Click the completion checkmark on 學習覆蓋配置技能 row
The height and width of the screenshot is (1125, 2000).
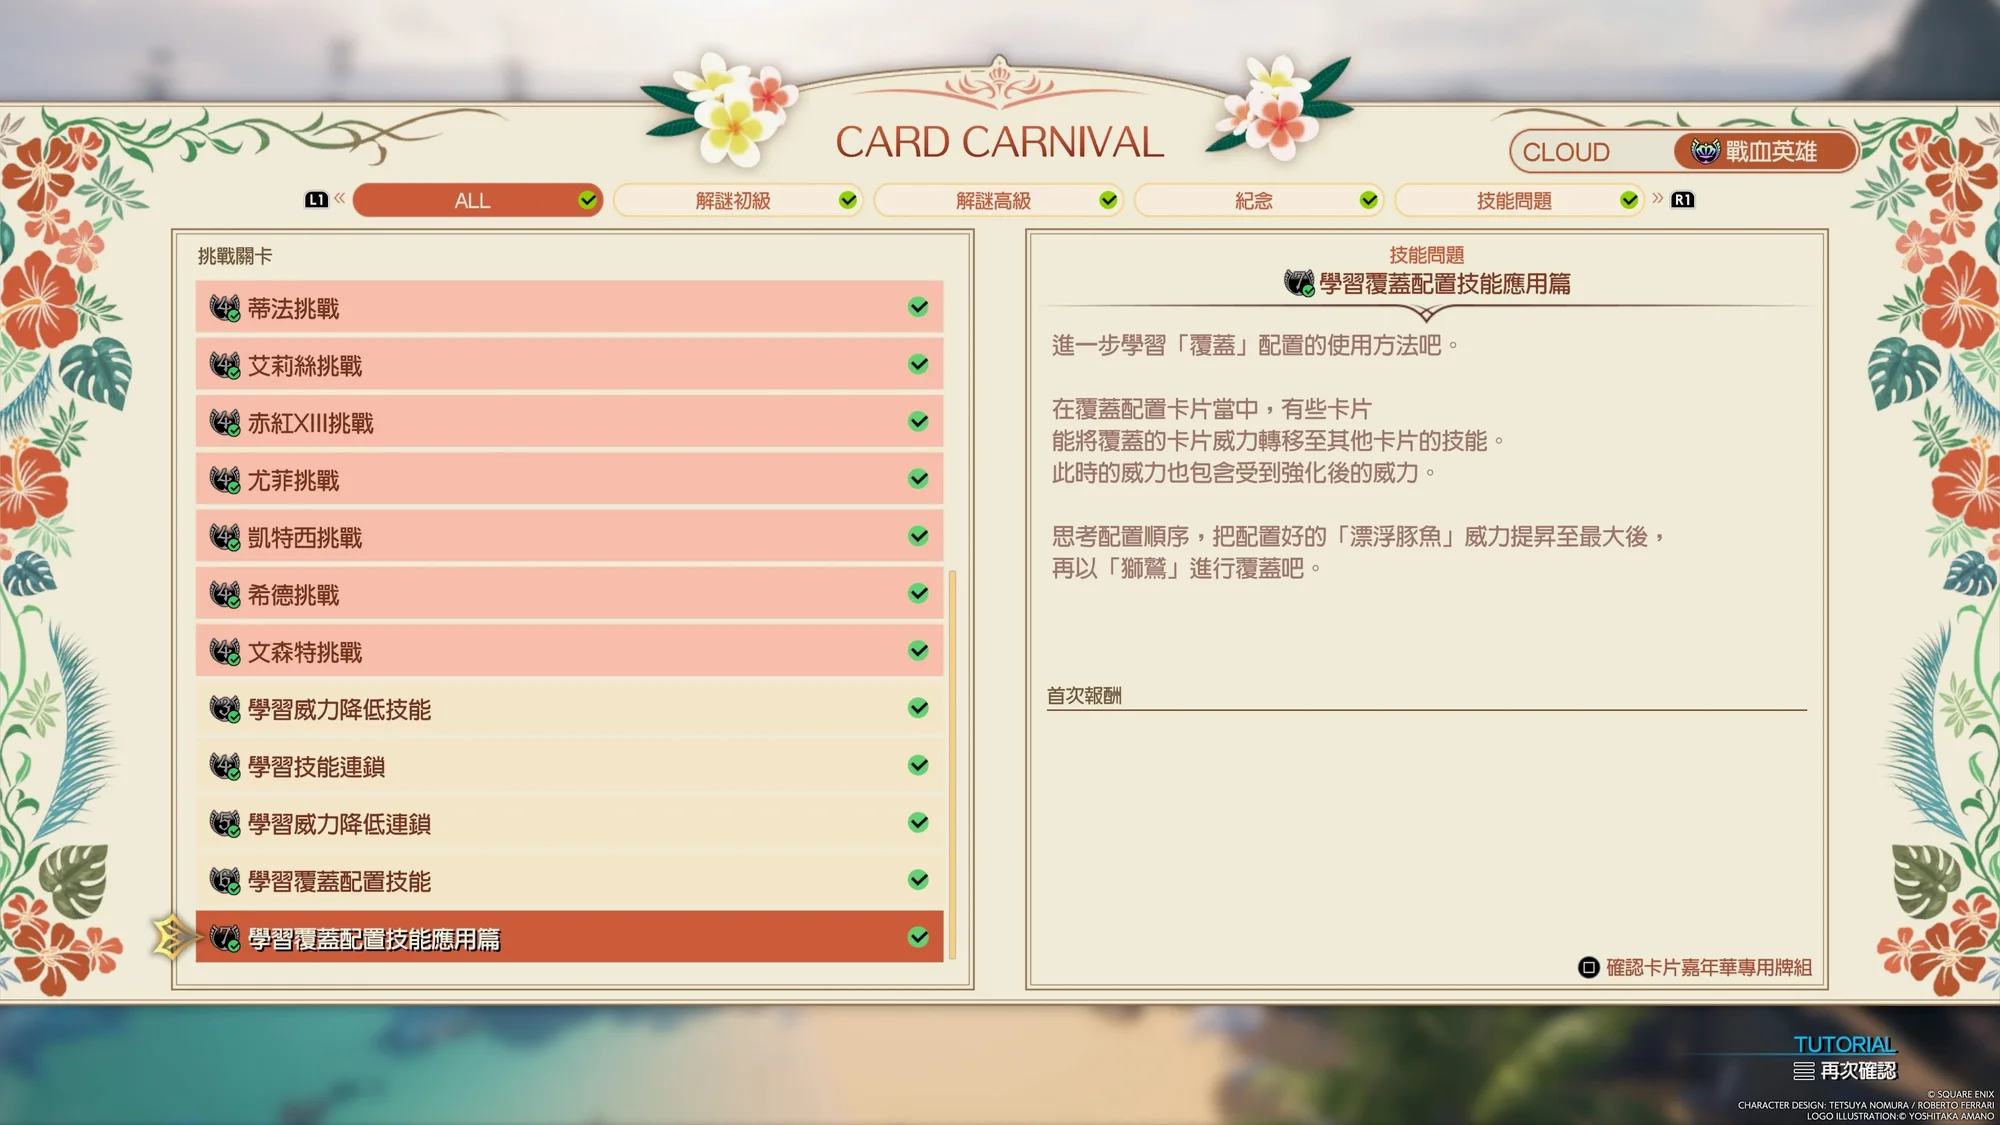(918, 879)
